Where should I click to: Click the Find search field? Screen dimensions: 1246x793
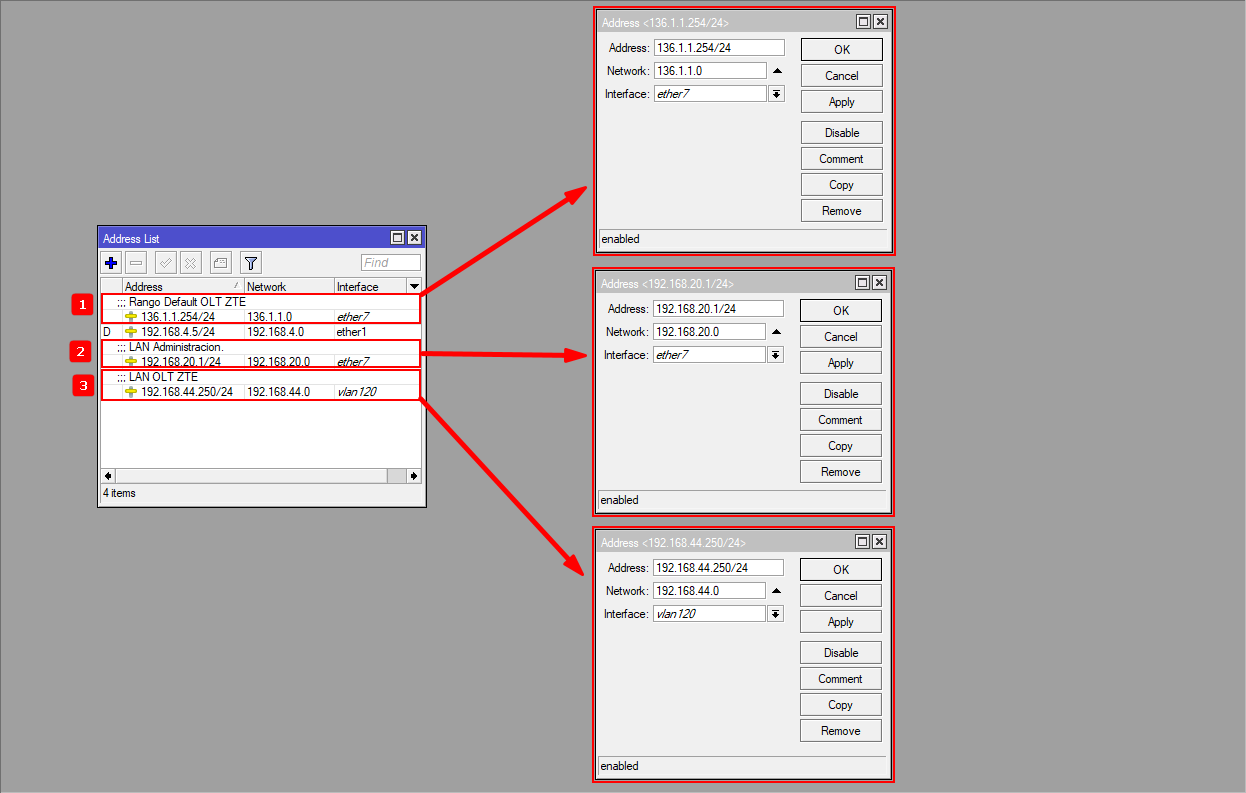(x=390, y=263)
